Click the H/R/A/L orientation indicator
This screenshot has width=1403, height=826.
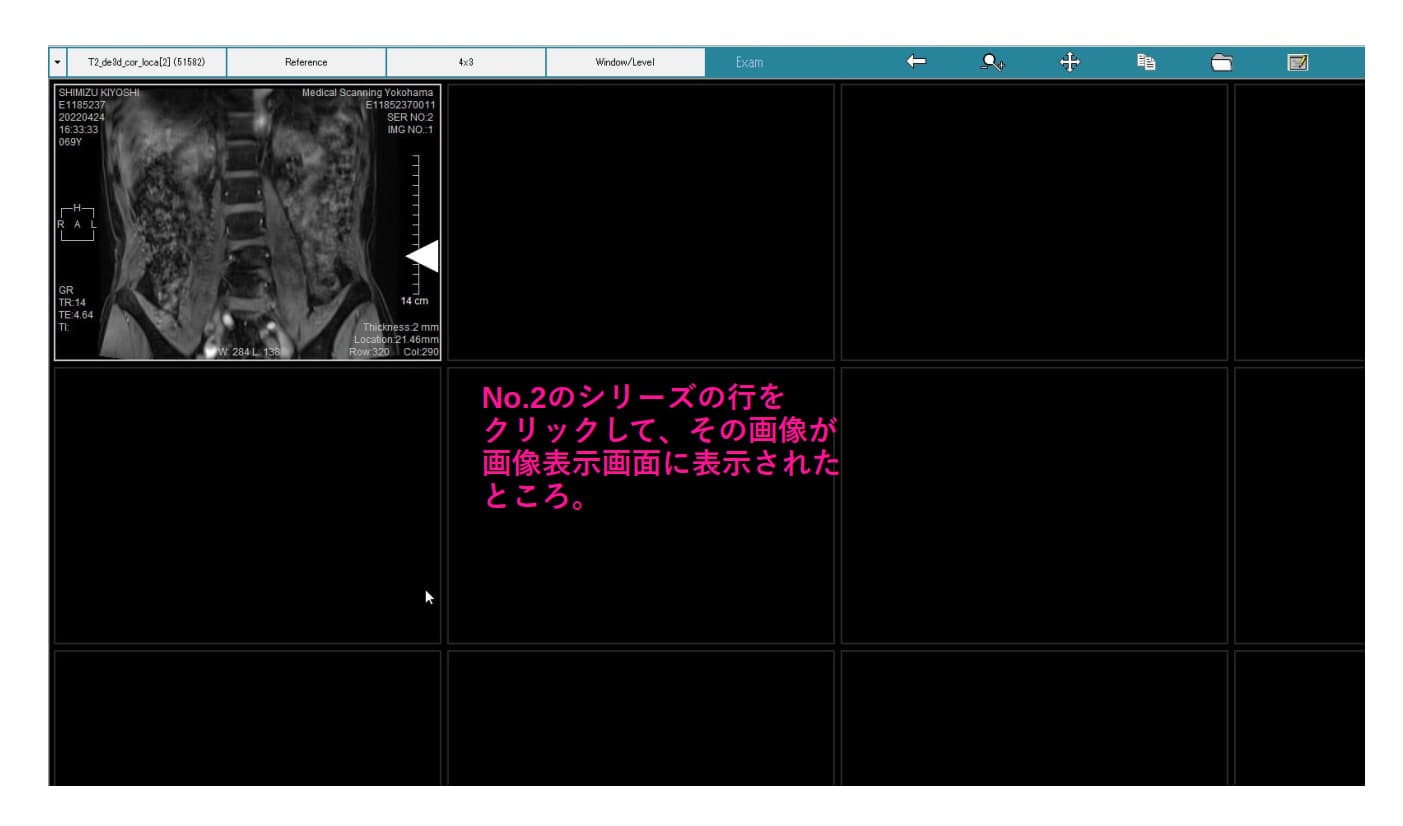pos(77,224)
